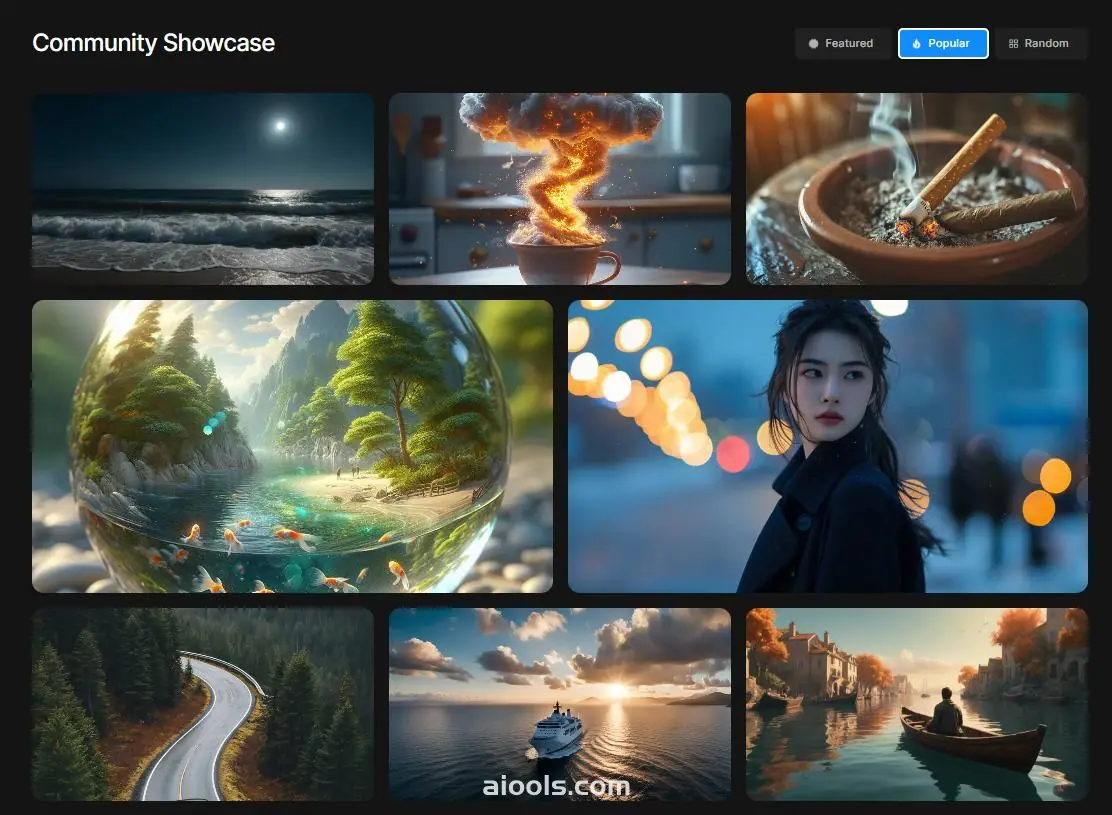The height and width of the screenshot is (815, 1112).
Task: View the winding forest road thumbnail
Action: [x=203, y=704]
